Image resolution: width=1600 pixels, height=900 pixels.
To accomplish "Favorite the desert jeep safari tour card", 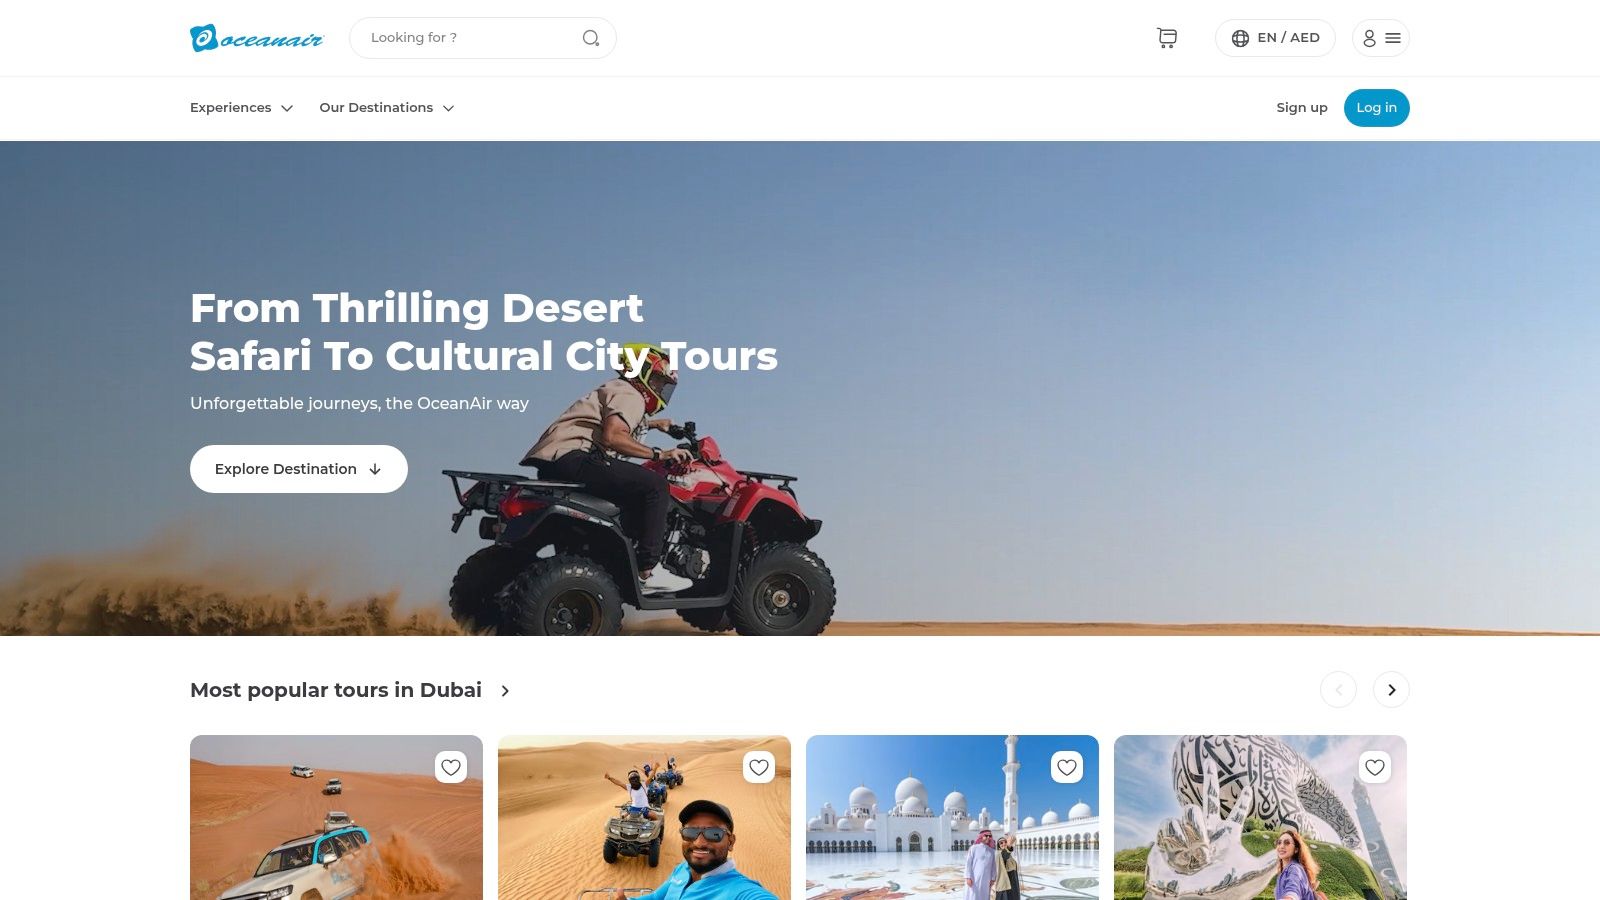I will click(451, 767).
